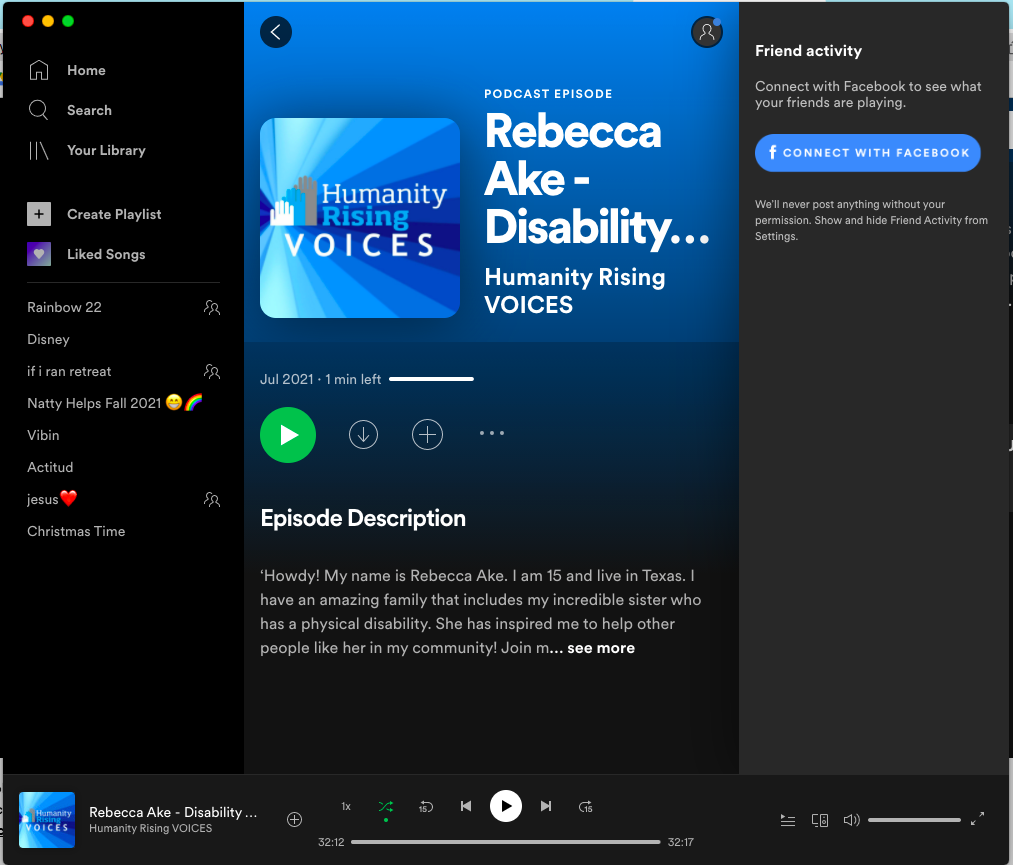This screenshot has width=1013, height=865.
Task: Go to the previous track
Action: pyautogui.click(x=466, y=806)
